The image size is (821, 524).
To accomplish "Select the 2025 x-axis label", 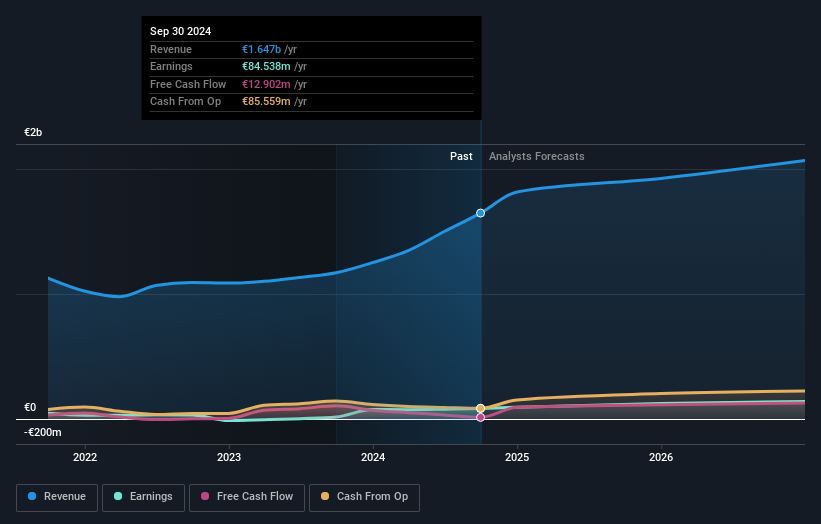I will click(517, 457).
